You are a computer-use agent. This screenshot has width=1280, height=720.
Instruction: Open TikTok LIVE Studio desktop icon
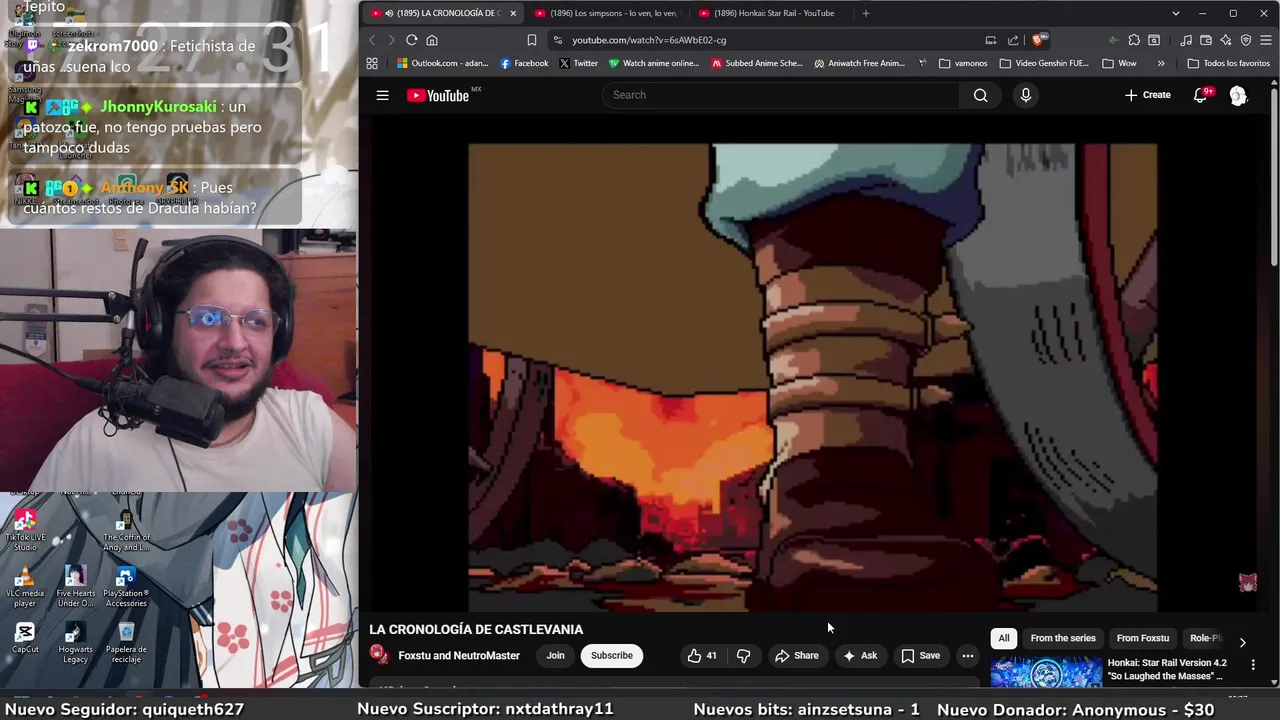tap(25, 531)
